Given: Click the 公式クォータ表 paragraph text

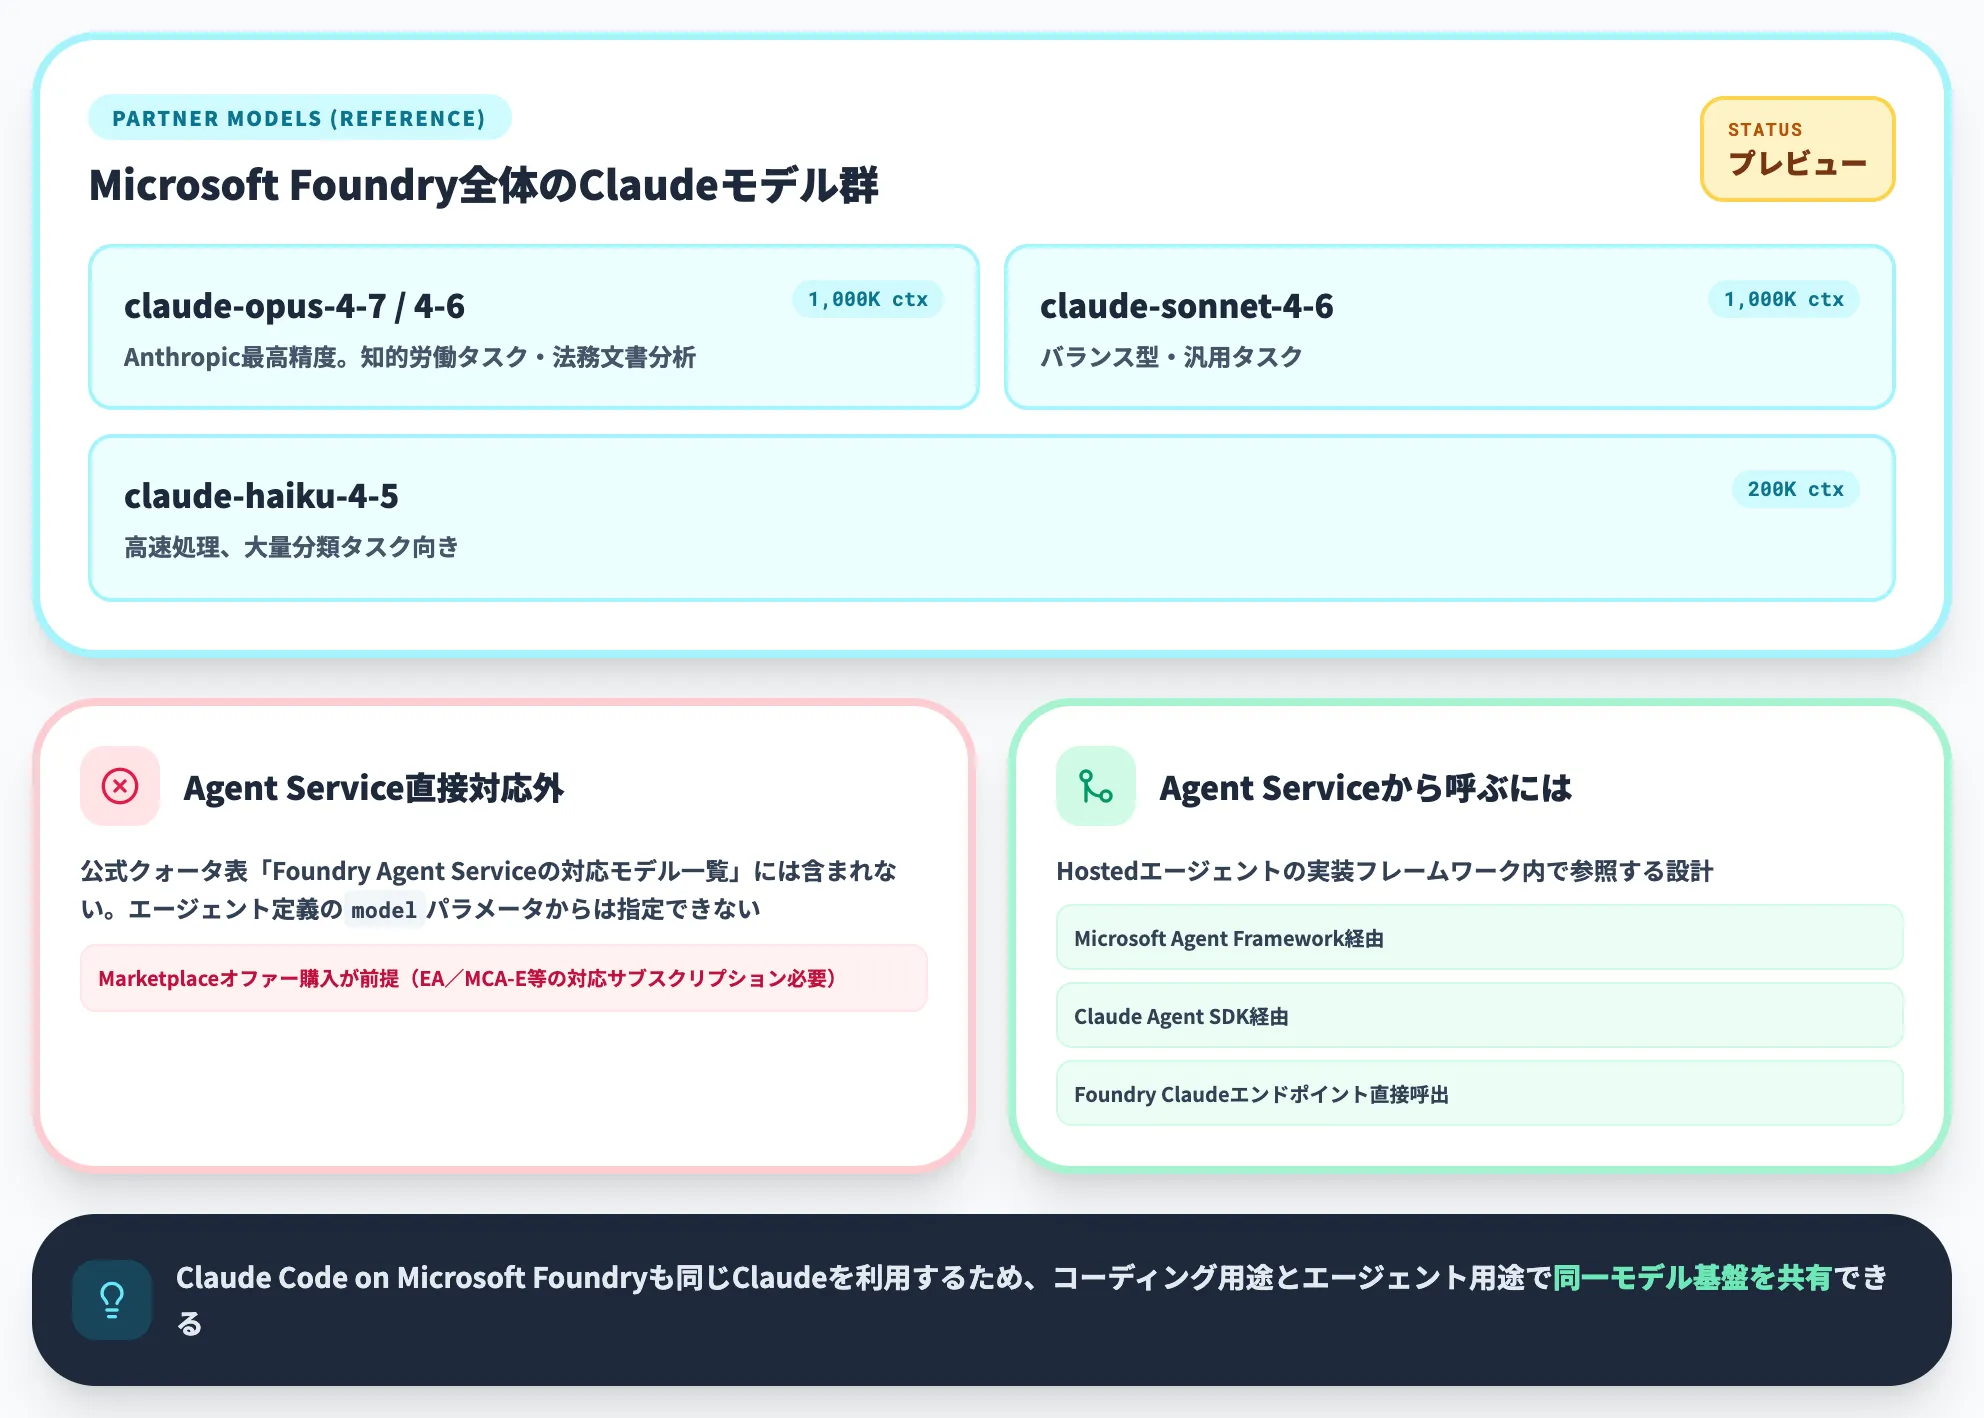Looking at the screenshot, I should coord(489,890).
